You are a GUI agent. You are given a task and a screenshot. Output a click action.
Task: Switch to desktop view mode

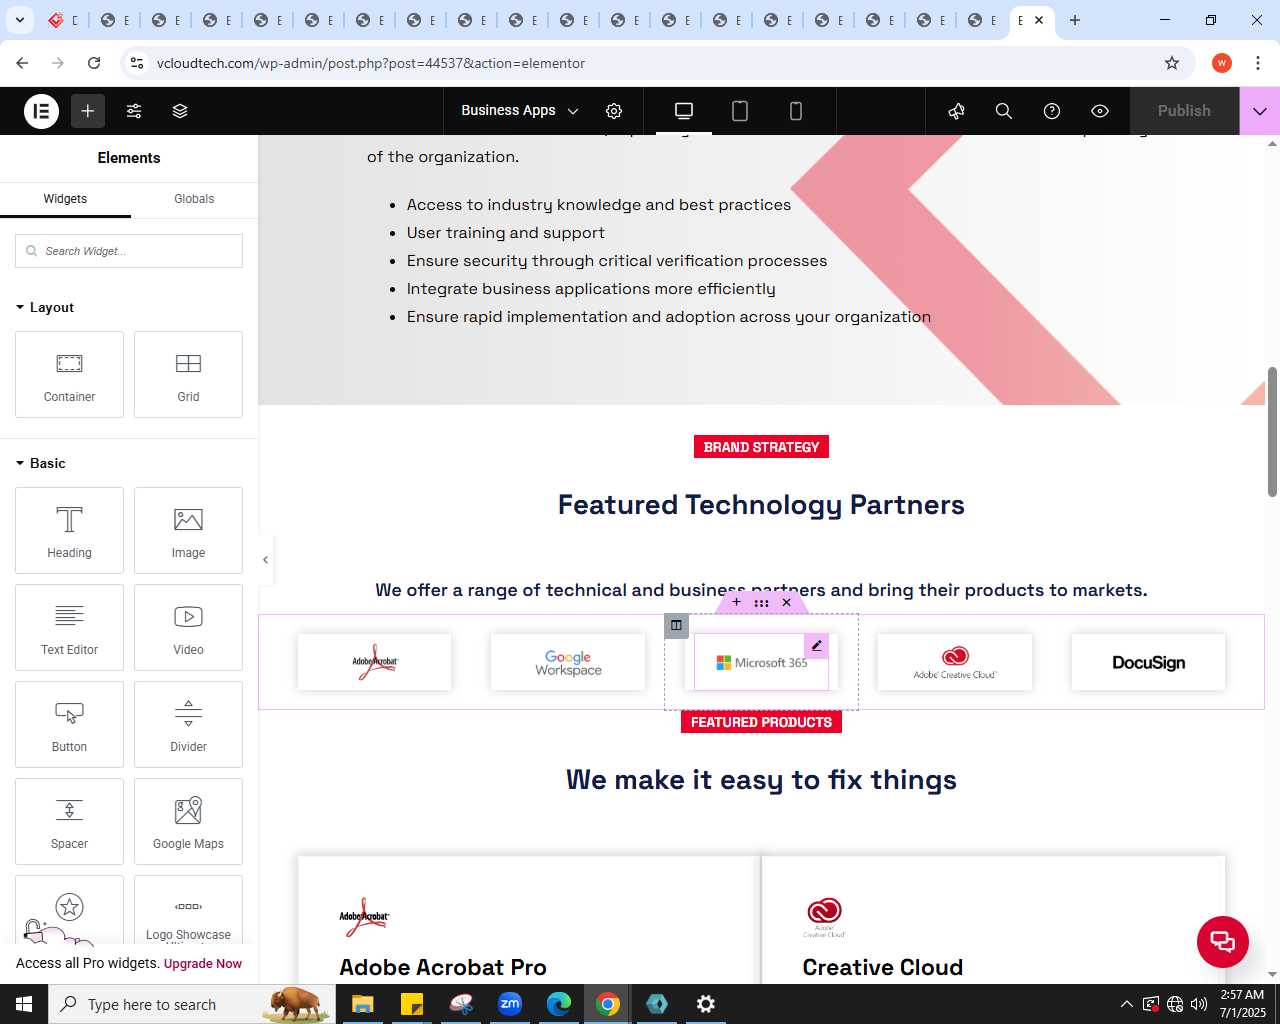coord(684,111)
